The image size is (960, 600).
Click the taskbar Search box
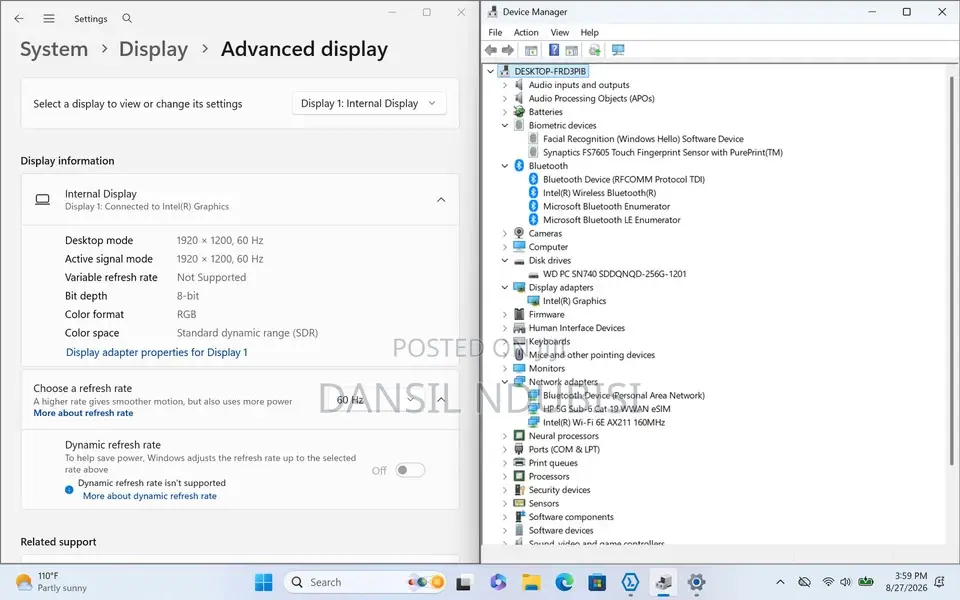(x=365, y=582)
